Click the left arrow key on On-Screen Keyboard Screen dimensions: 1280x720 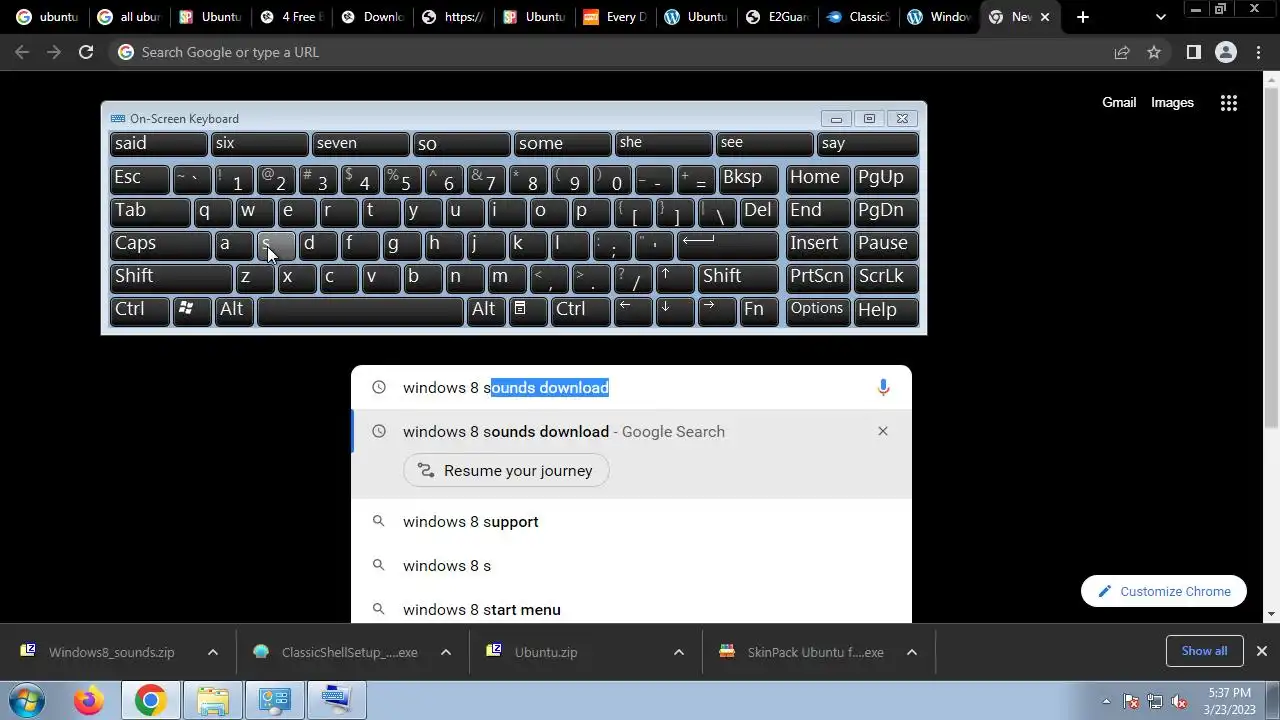[633, 310]
